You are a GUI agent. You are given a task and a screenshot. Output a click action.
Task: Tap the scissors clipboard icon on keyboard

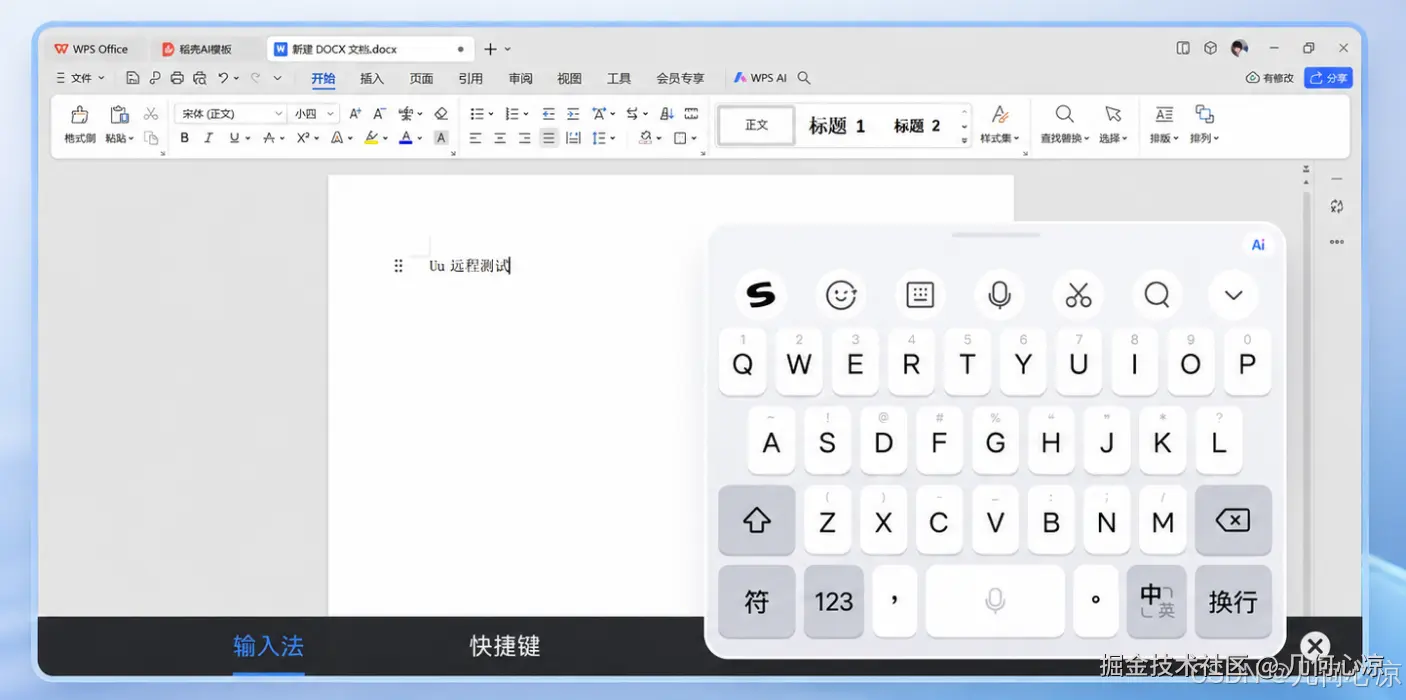[1078, 294]
